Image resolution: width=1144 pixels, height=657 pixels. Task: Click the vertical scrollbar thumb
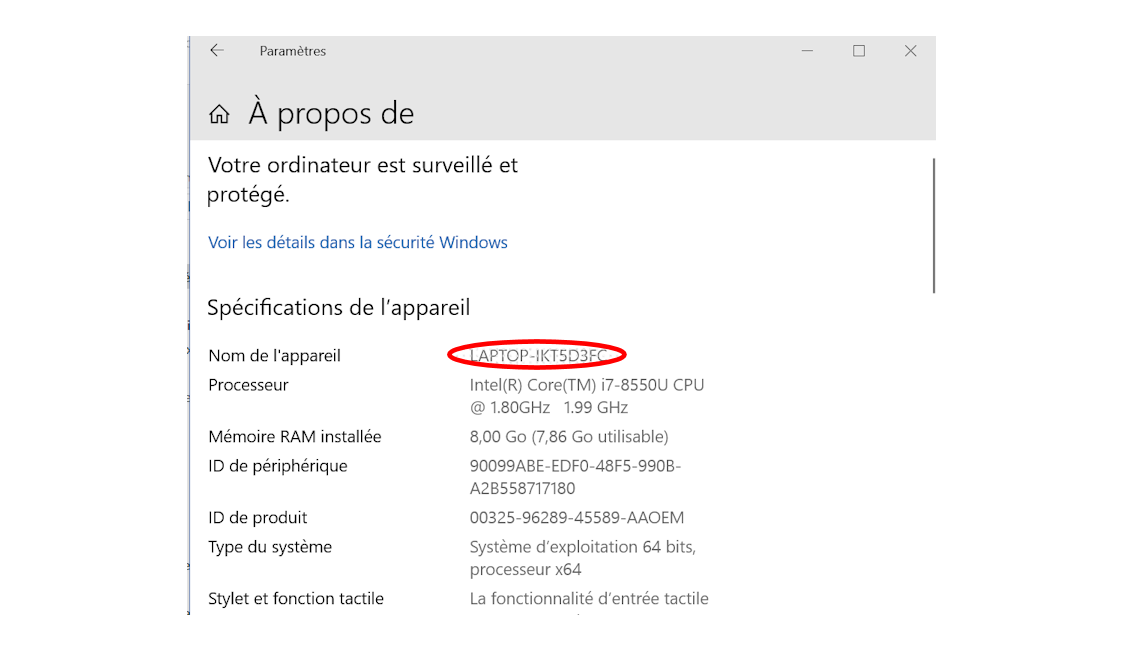click(x=933, y=225)
